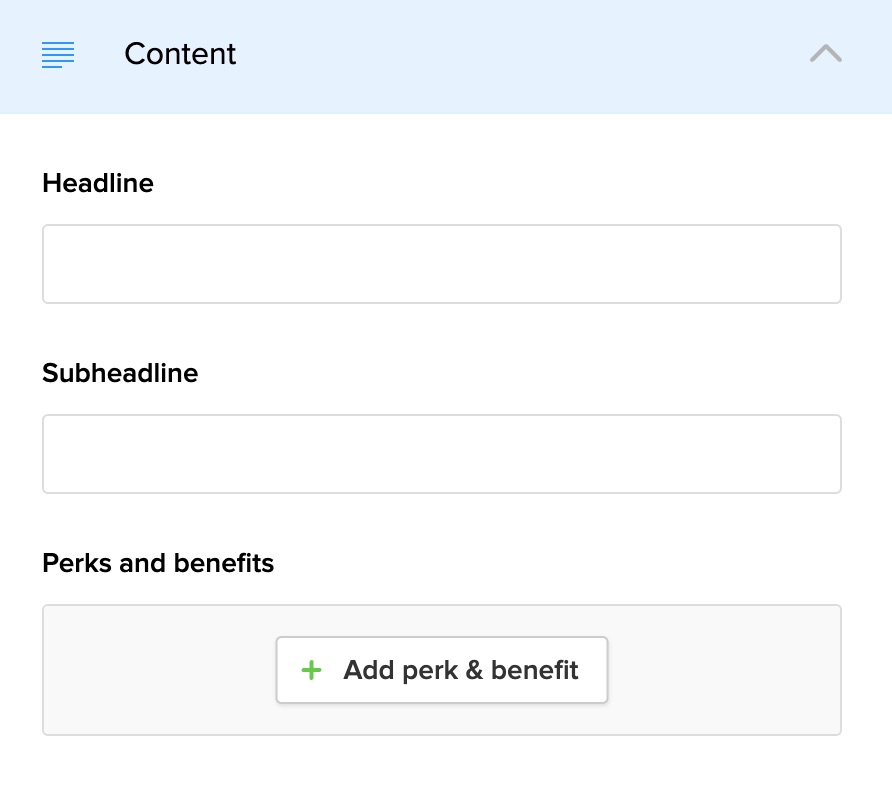
Task: Click the green plus icon
Action: [x=312, y=670]
